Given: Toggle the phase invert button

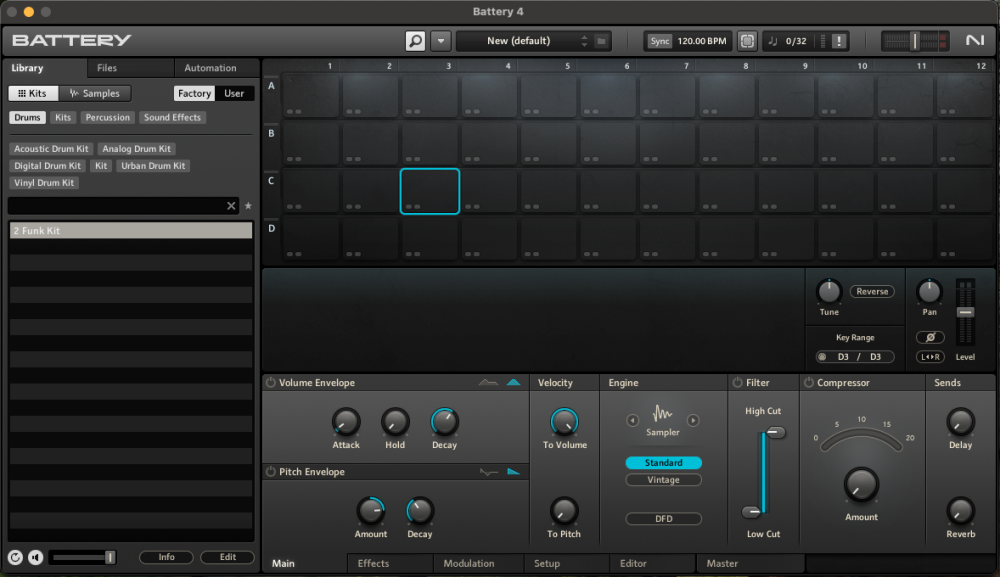Looking at the screenshot, I should [930, 337].
